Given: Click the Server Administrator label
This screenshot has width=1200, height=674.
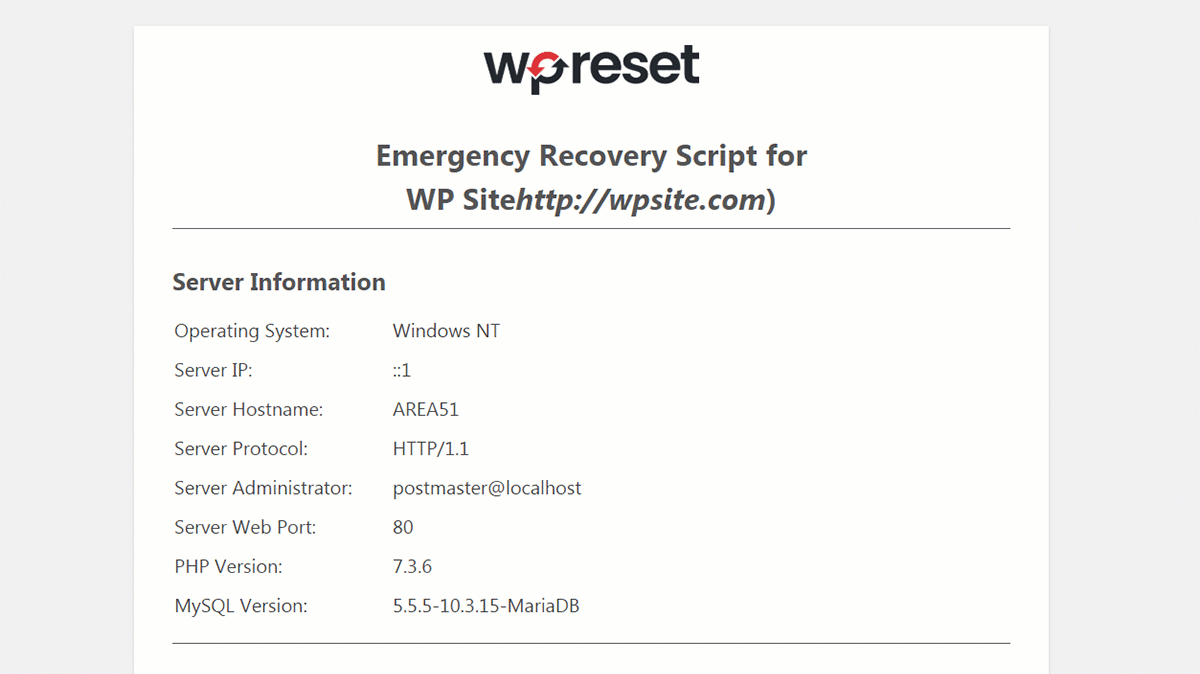Looking at the screenshot, I should (x=263, y=488).
